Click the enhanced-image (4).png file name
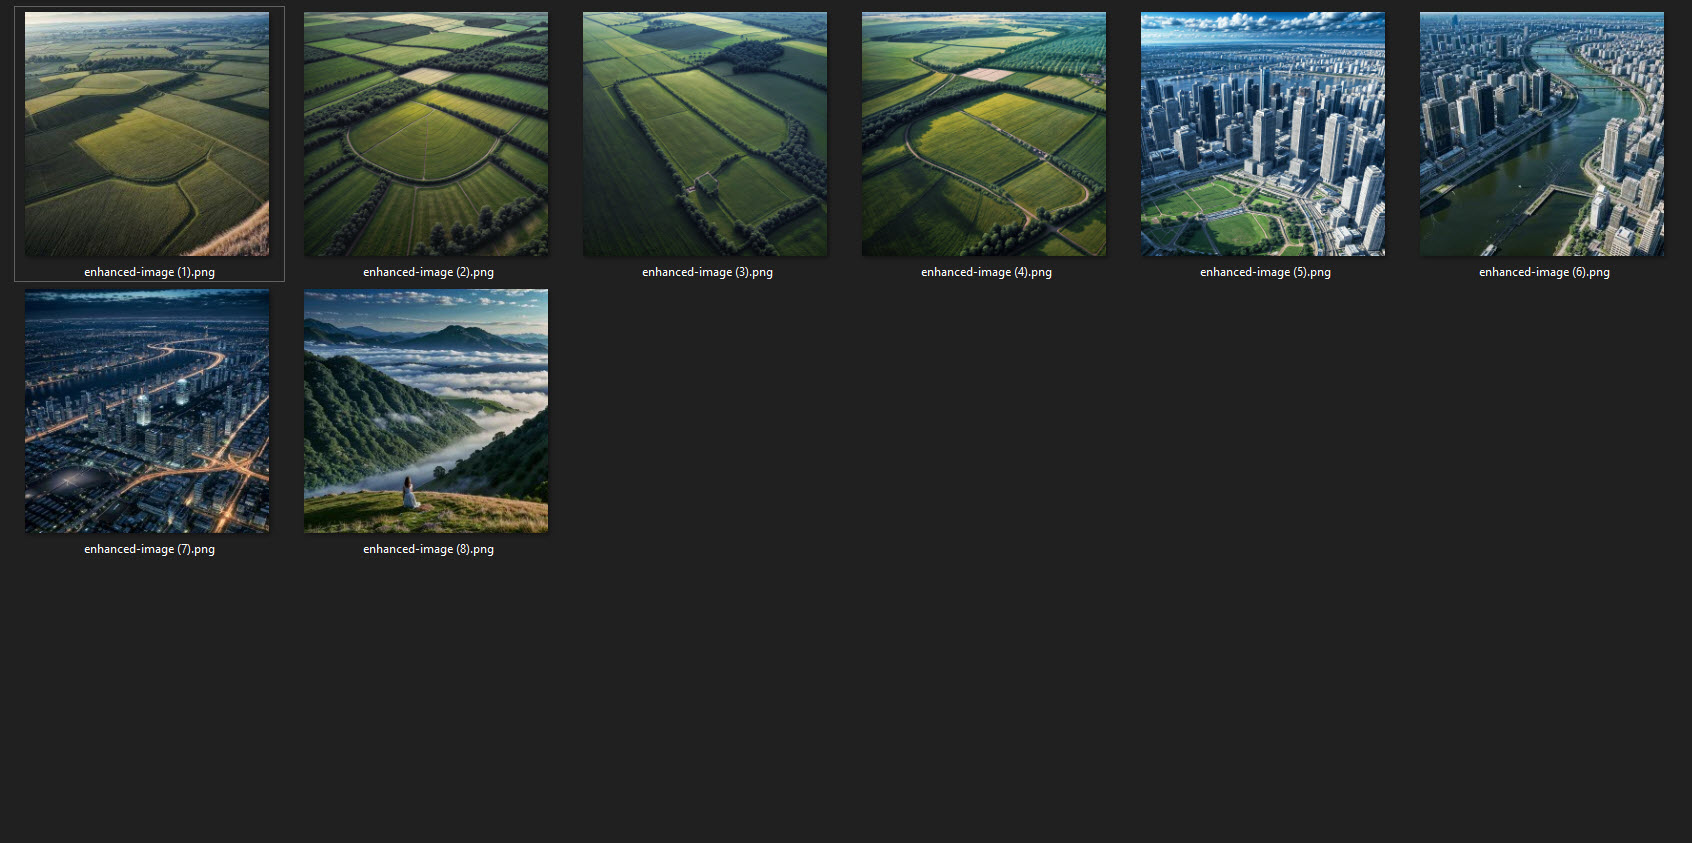 point(986,272)
